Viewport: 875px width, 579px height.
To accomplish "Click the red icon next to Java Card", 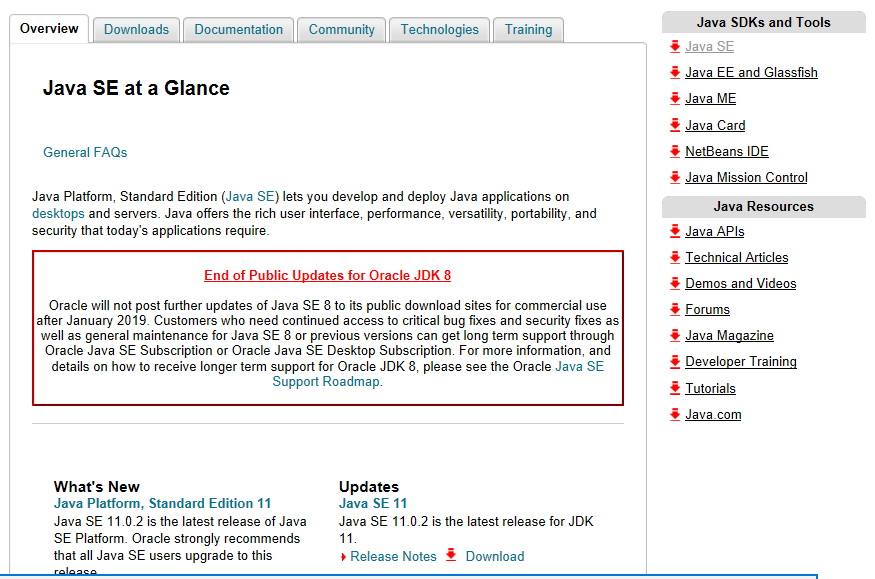I will click(x=675, y=124).
